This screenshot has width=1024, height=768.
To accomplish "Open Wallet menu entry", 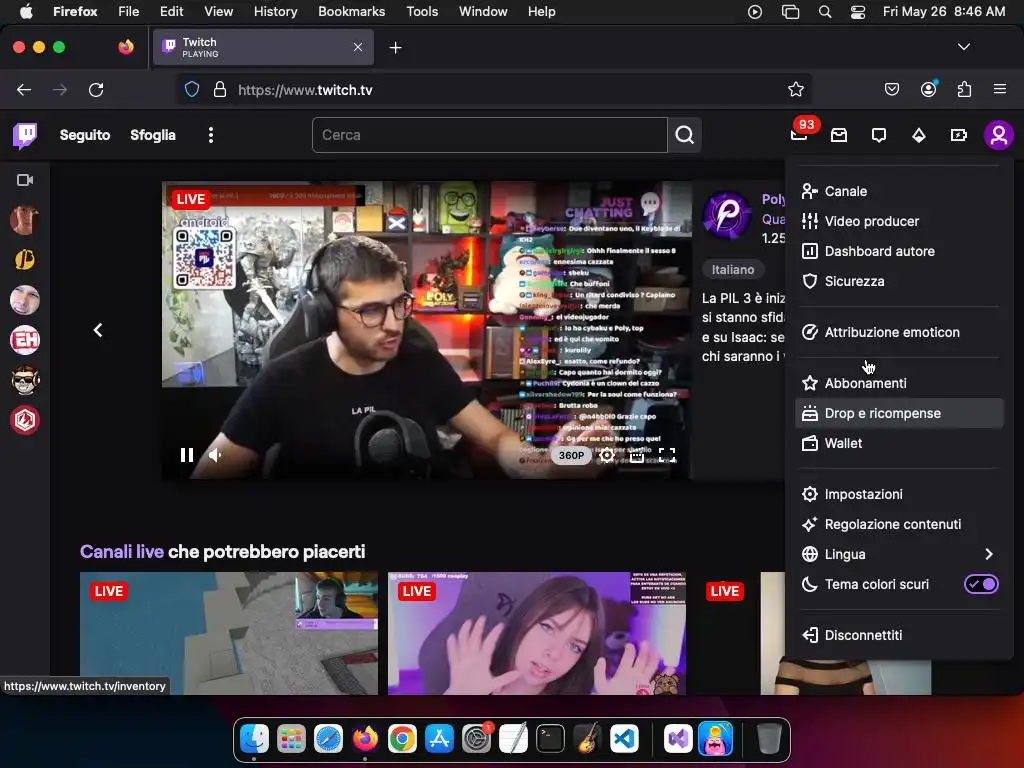I will pyautogui.click(x=900, y=443).
